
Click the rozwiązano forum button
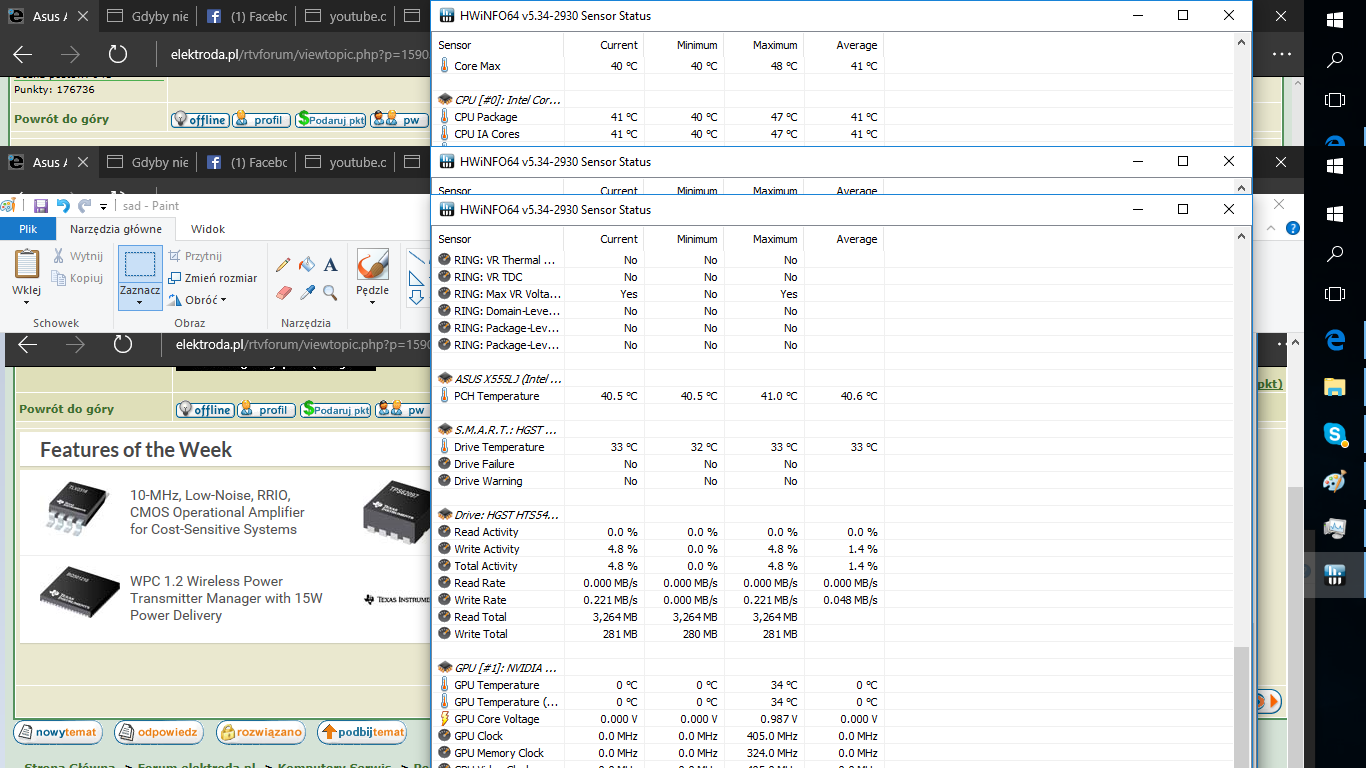(x=260, y=732)
